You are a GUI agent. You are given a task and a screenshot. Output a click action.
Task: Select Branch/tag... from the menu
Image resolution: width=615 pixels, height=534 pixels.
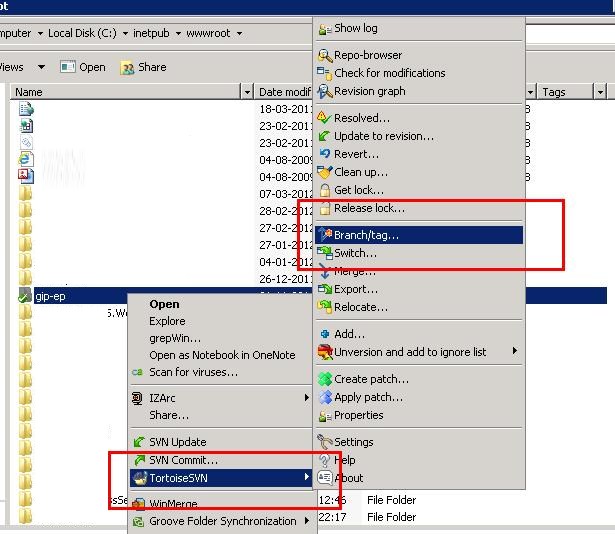(x=366, y=235)
